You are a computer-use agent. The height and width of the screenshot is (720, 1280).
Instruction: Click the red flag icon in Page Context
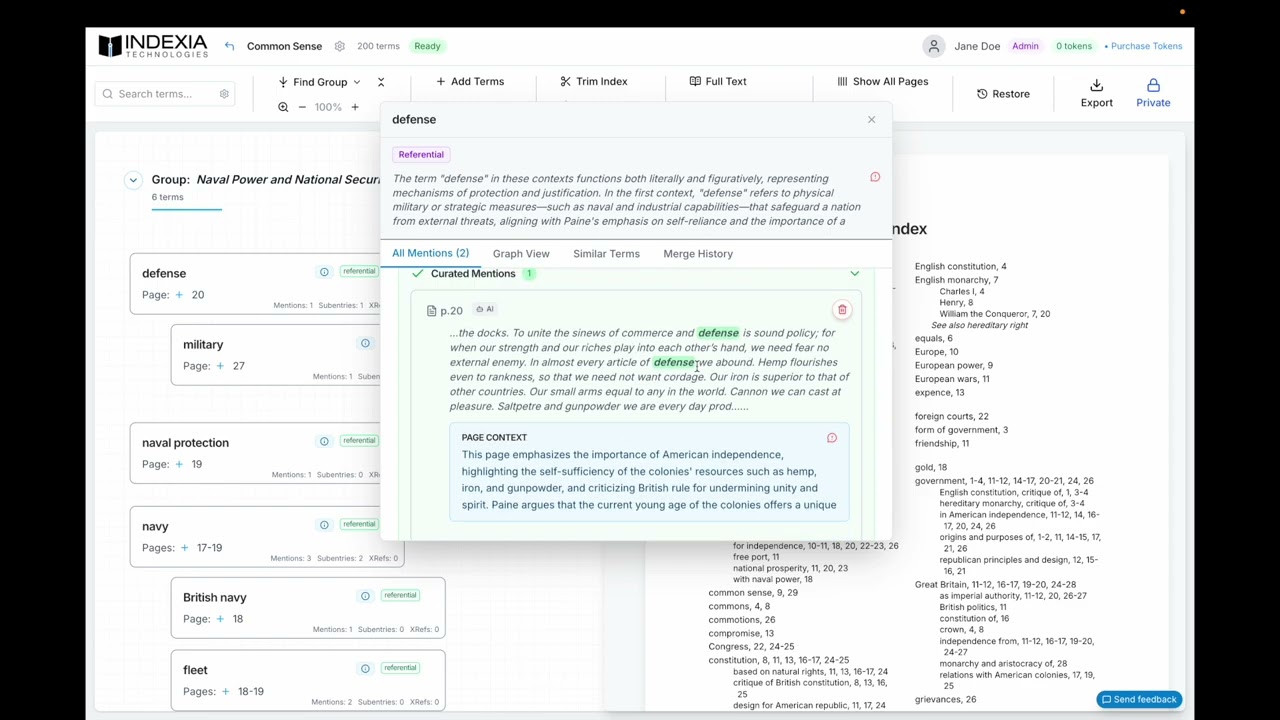[x=832, y=438]
